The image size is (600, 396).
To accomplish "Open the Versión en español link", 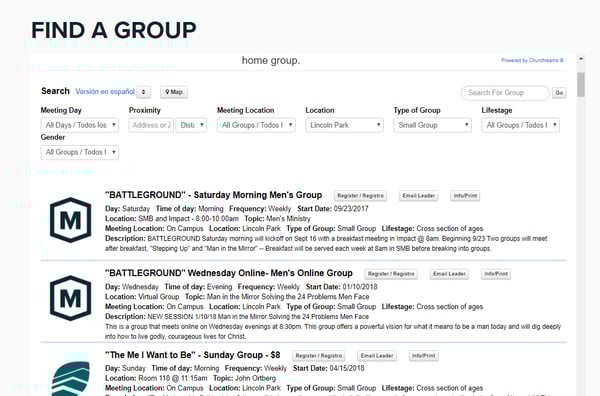I will [x=105, y=91].
